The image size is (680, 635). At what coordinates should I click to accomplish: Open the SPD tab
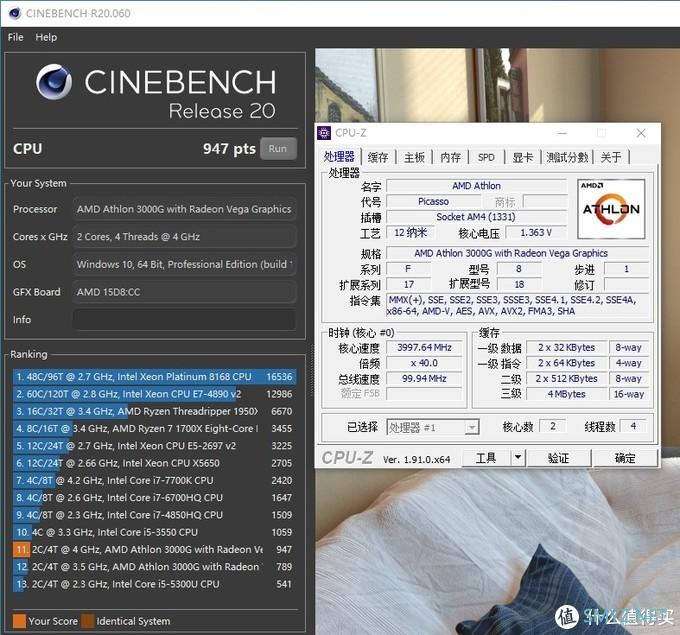point(486,157)
